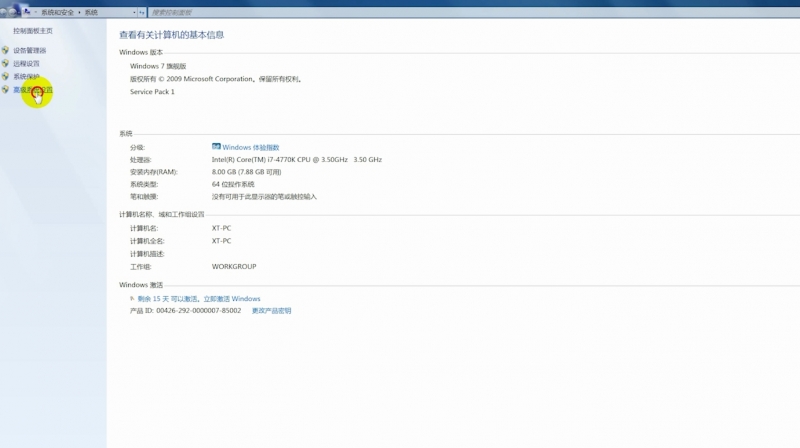
Task: Click the XT-PC value beside 计算机全名
Action: (x=221, y=241)
